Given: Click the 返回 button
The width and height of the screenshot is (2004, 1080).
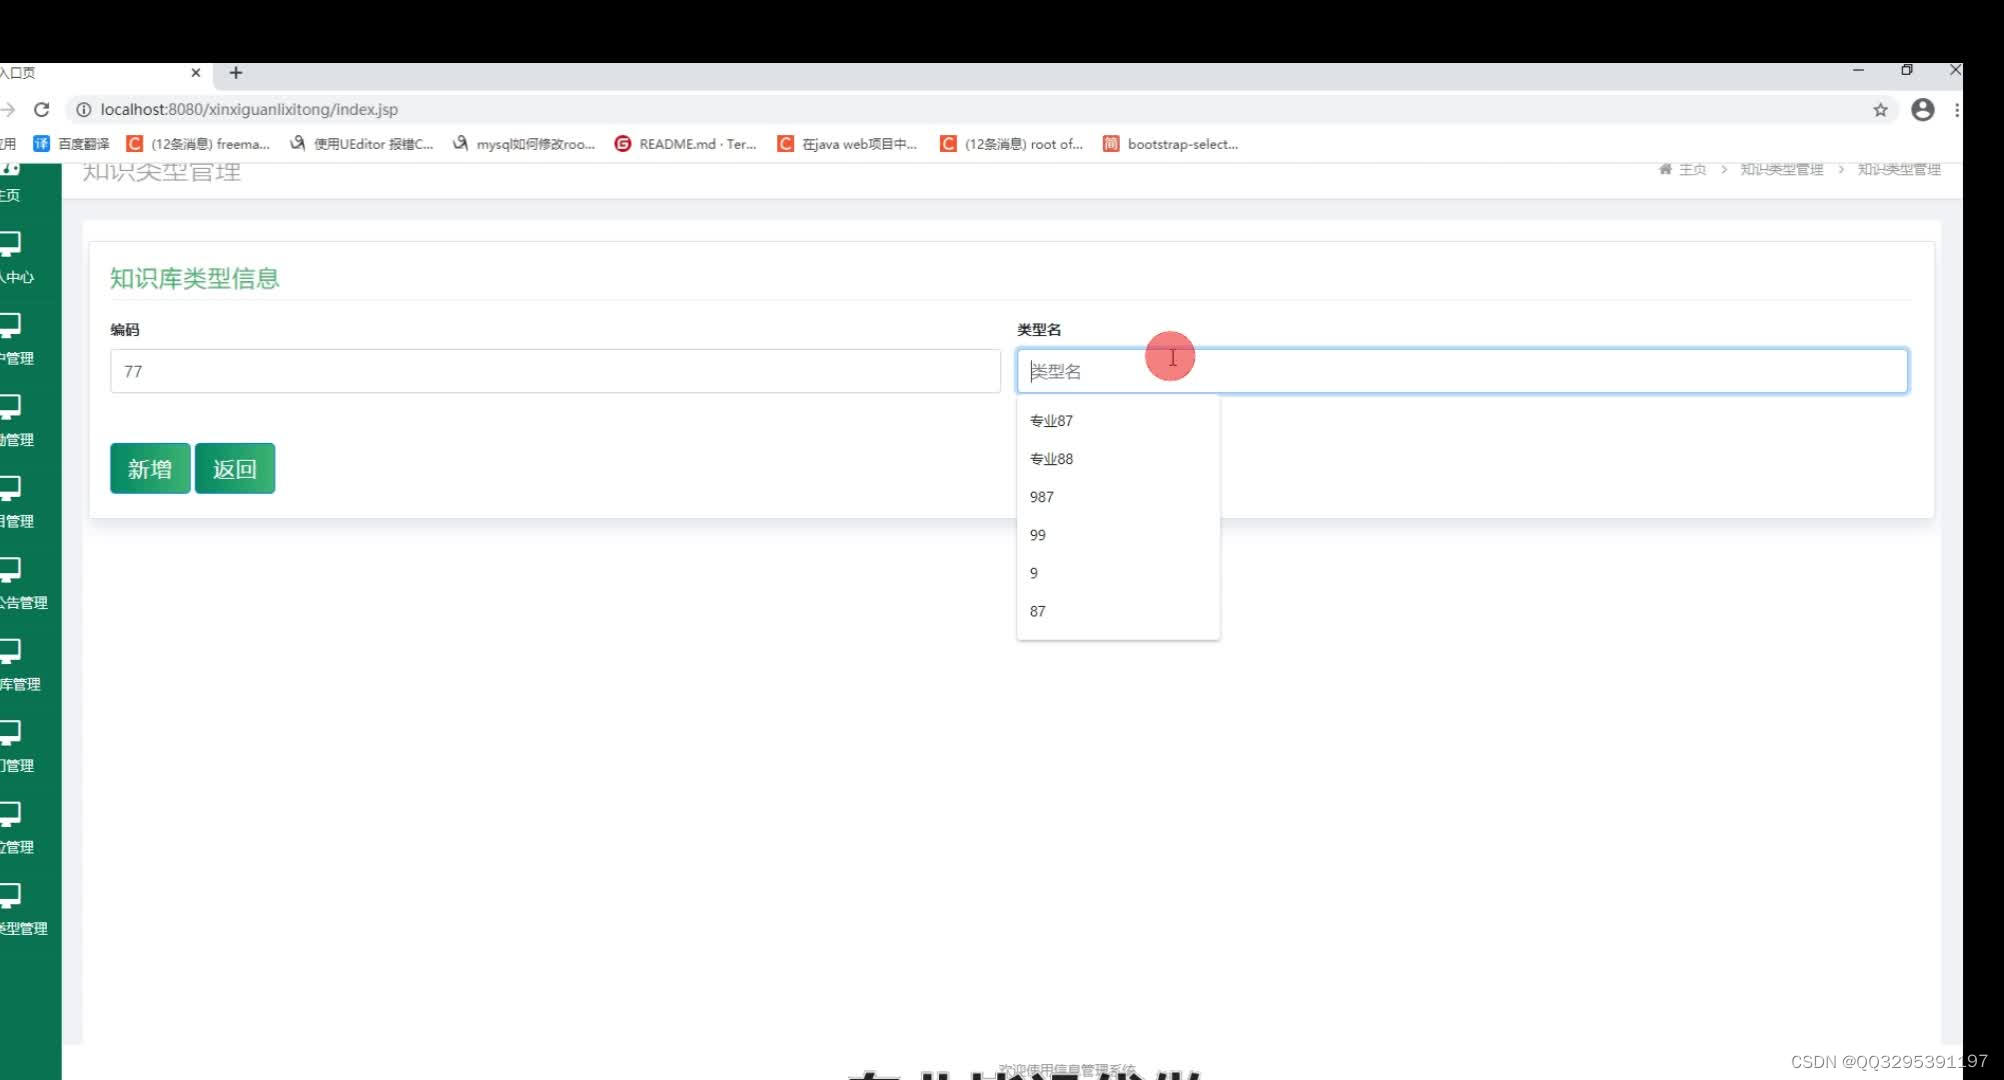Looking at the screenshot, I should point(235,468).
